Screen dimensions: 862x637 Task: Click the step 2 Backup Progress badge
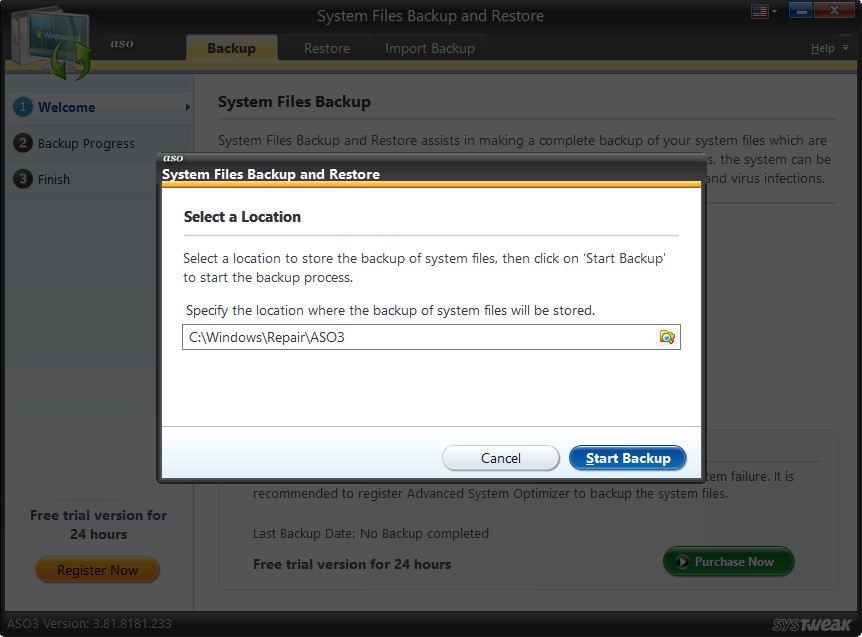coord(21,143)
